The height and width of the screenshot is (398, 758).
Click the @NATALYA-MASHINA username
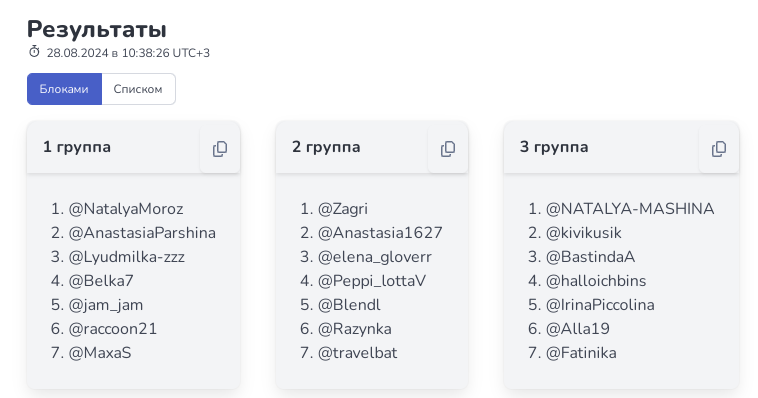coord(630,209)
